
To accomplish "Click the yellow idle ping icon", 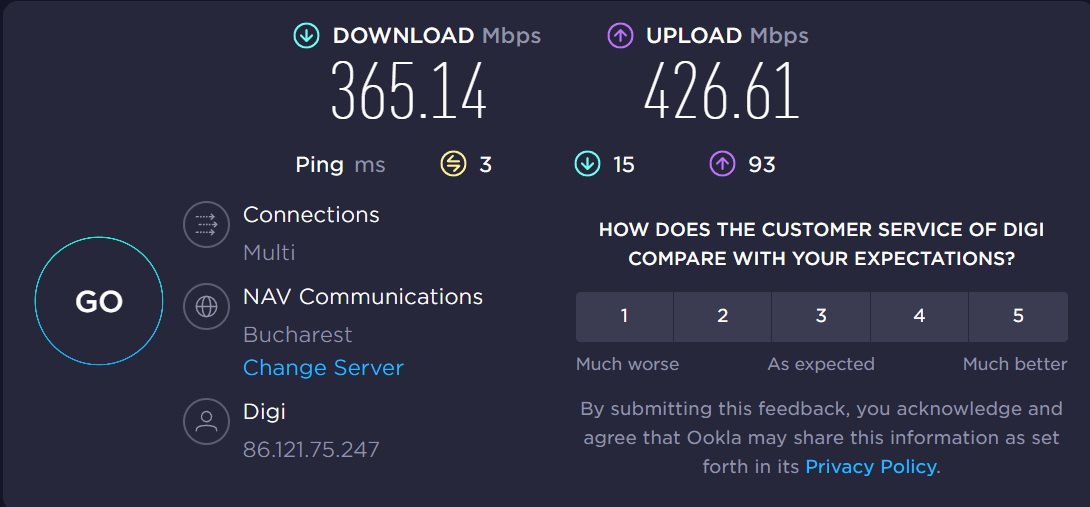I will pyautogui.click(x=453, y=165).
